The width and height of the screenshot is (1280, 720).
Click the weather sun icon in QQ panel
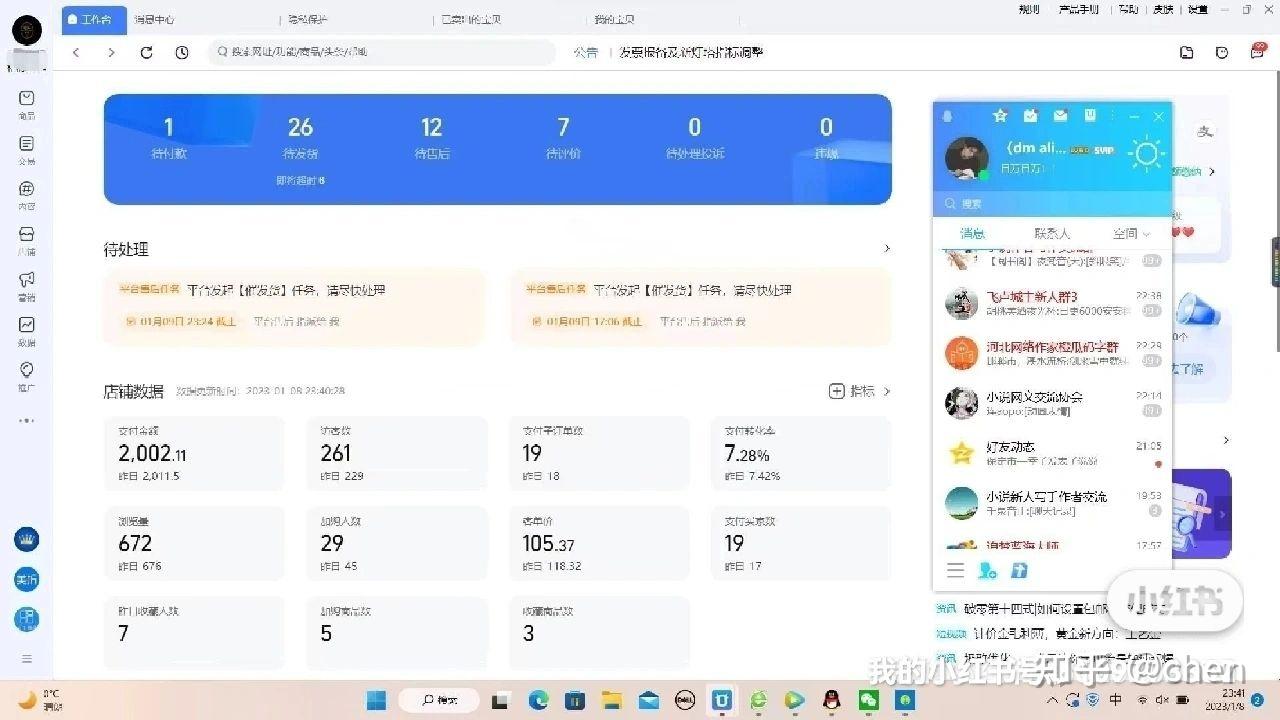coord(1146,153)
